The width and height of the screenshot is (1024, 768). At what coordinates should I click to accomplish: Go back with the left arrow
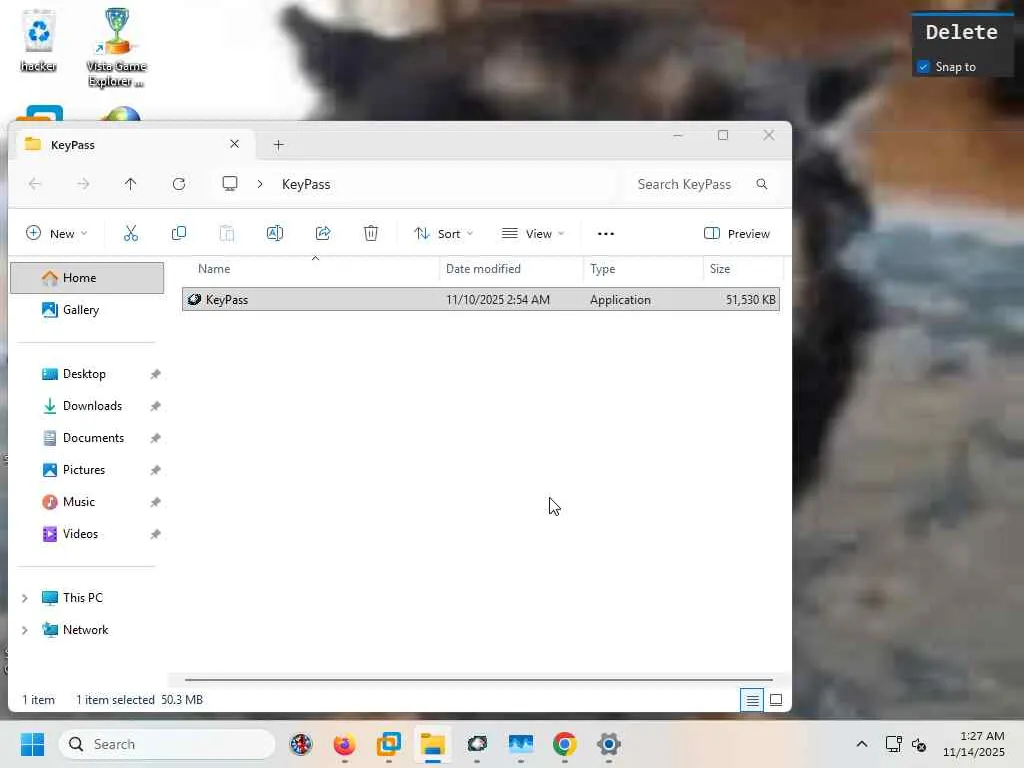(35, 184)
